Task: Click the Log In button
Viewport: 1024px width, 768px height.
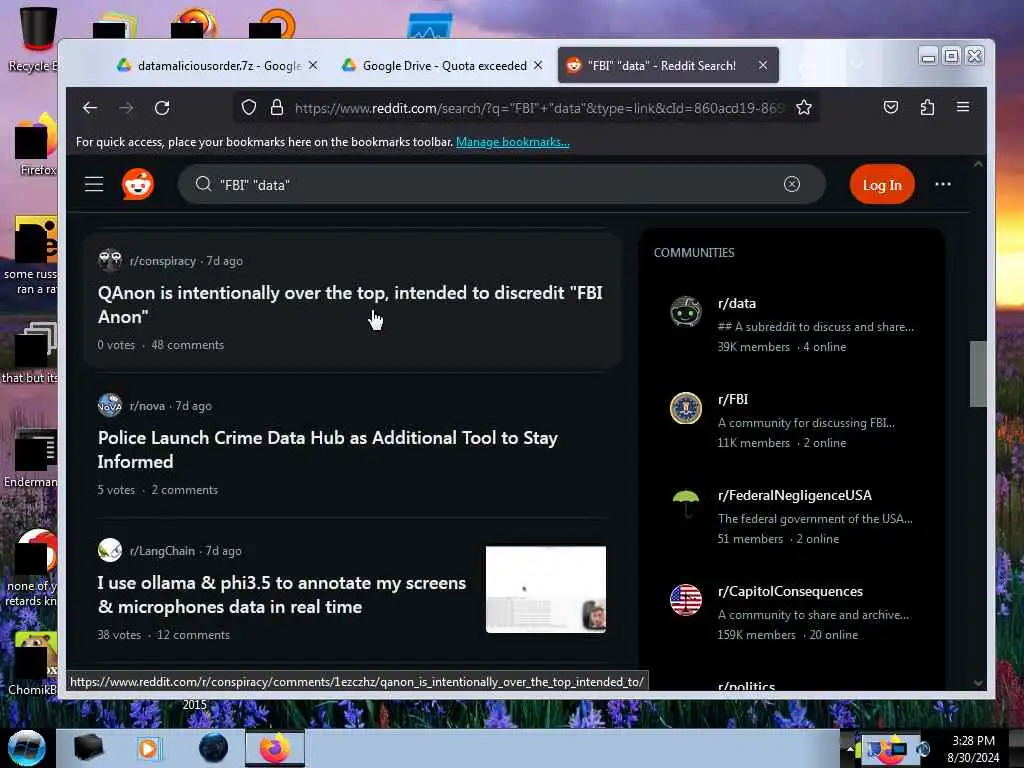Action: pyautogui.click(x=882, y=185)
